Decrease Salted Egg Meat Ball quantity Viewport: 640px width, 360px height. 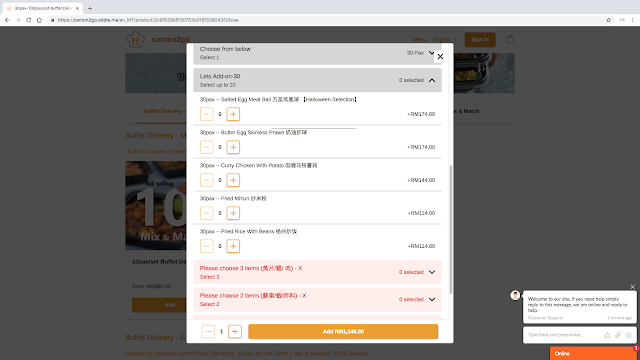coord(207,114)
